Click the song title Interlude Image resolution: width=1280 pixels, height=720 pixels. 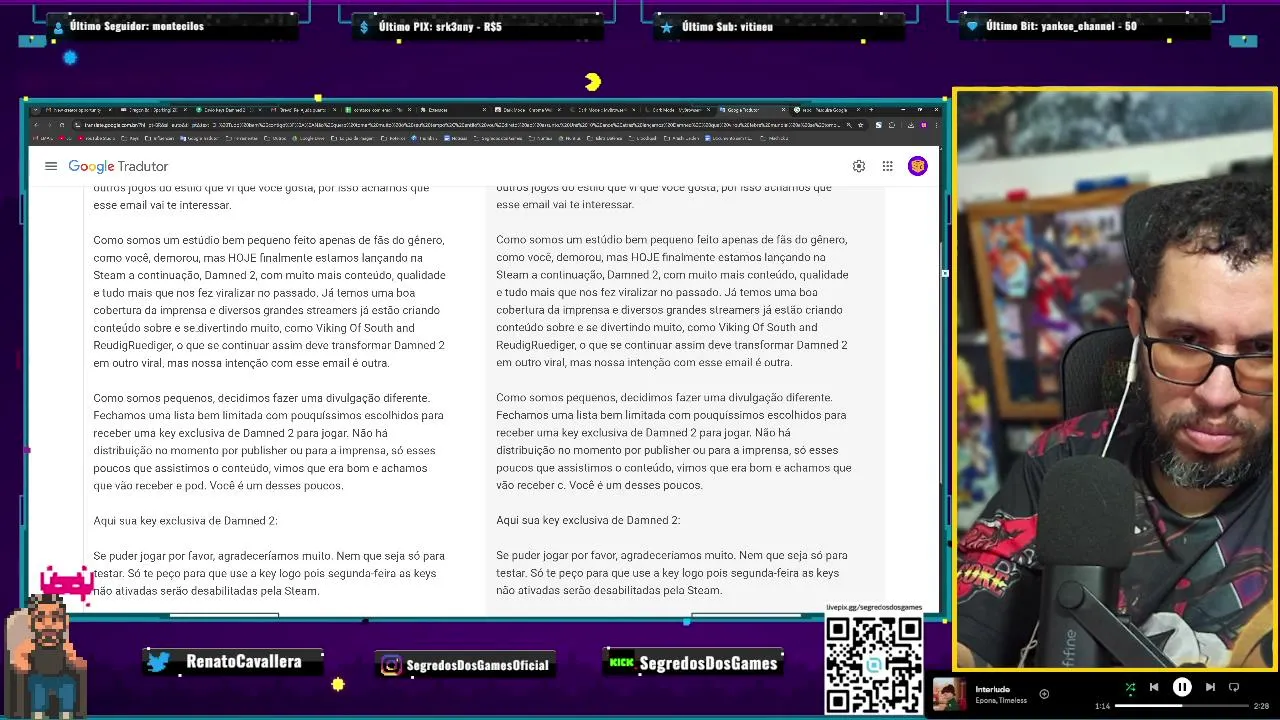(x=992, y=689)
